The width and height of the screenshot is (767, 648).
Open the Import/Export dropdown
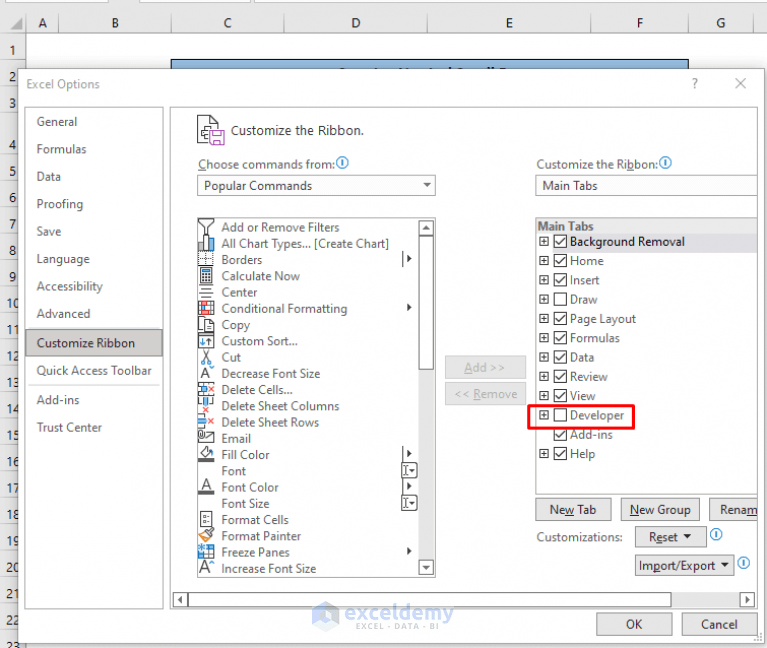pos(684,565)
